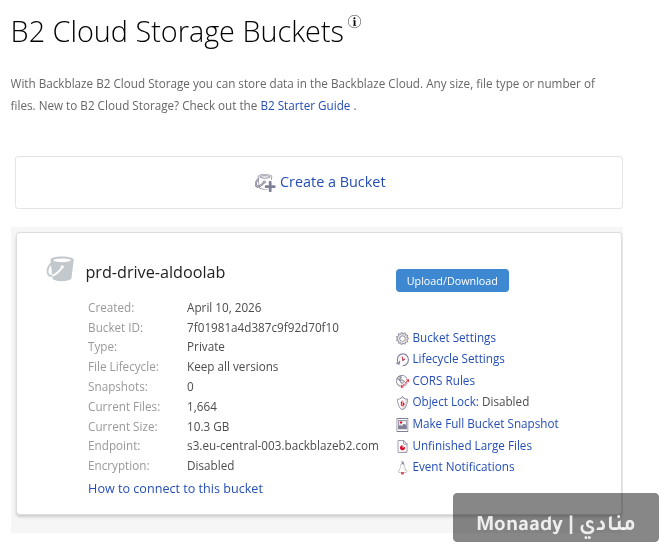
Task: Click the clock icon beside Lifecycle Settings
Action: (402, 360)
